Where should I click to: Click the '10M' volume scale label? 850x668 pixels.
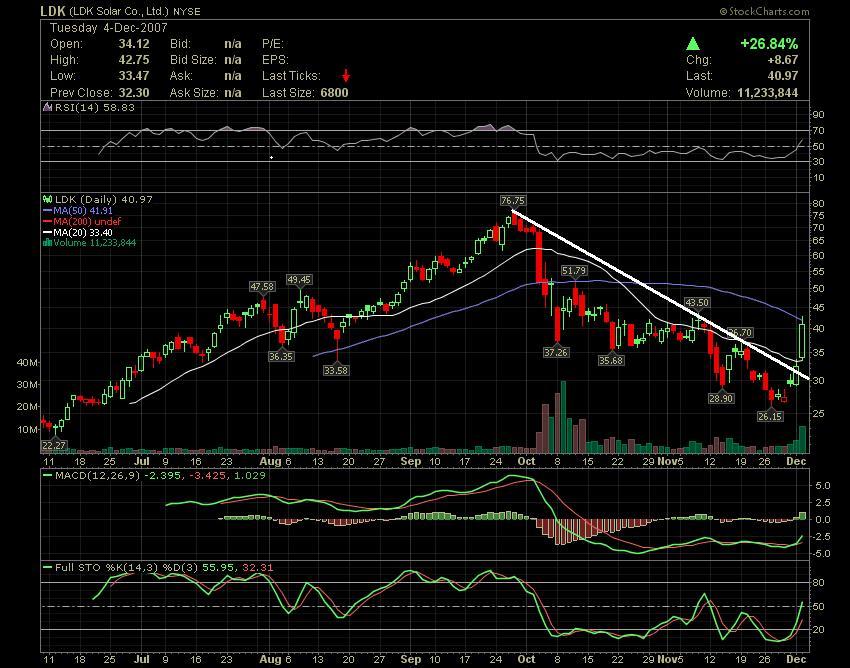point(27,429)
